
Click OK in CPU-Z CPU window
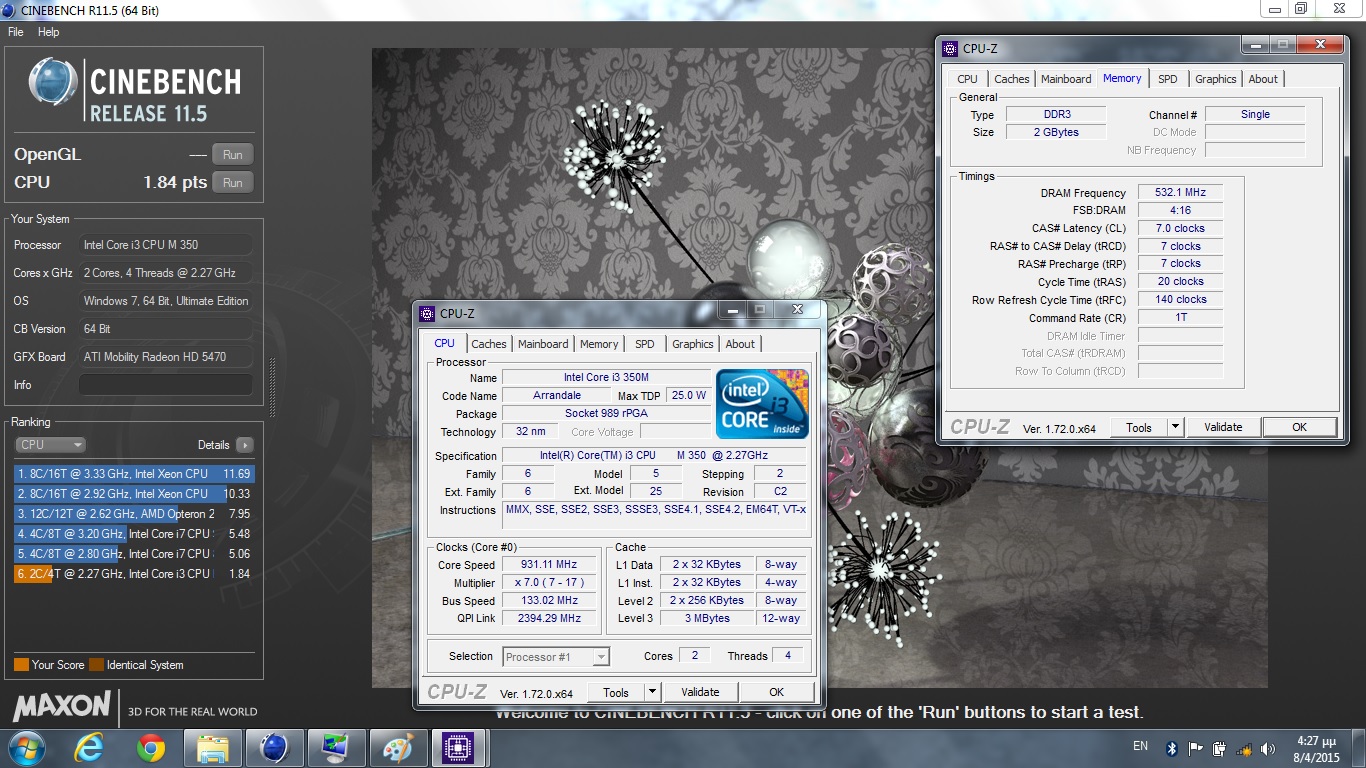777,692
